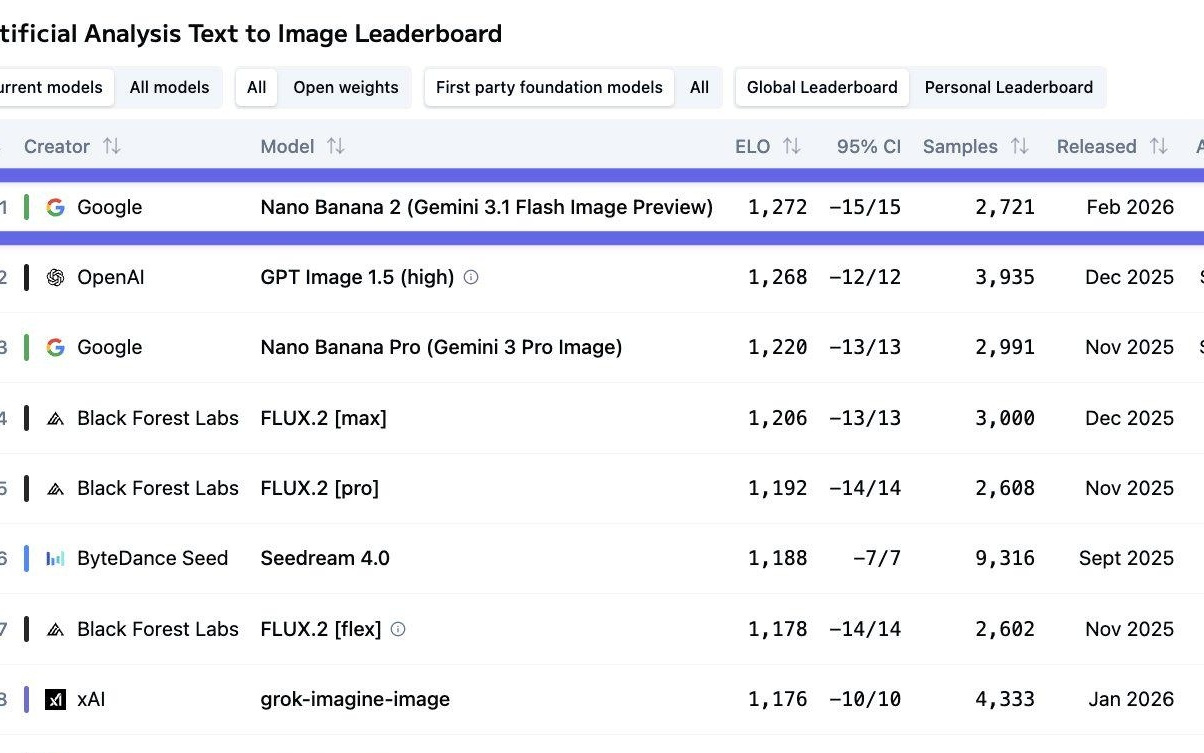Click the xAI logo icon
This screenshot has height=753, width=1204.
coord(56,700)
